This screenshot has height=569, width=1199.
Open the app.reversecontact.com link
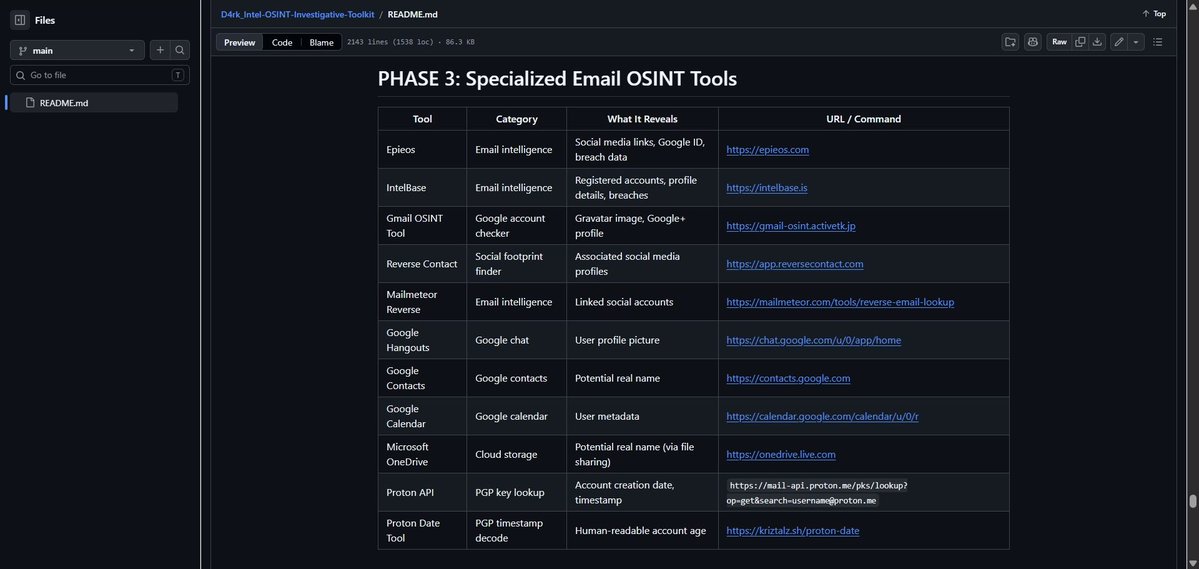[794, 264]
